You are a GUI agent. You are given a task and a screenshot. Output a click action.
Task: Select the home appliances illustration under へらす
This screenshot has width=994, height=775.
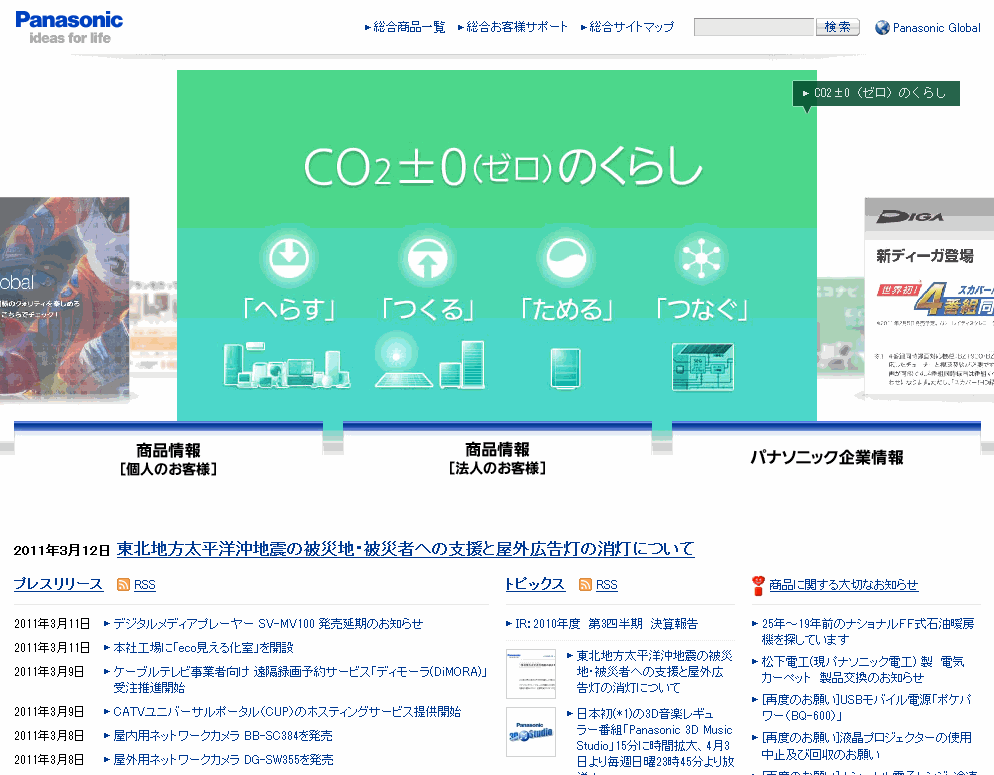click(287, 364)
